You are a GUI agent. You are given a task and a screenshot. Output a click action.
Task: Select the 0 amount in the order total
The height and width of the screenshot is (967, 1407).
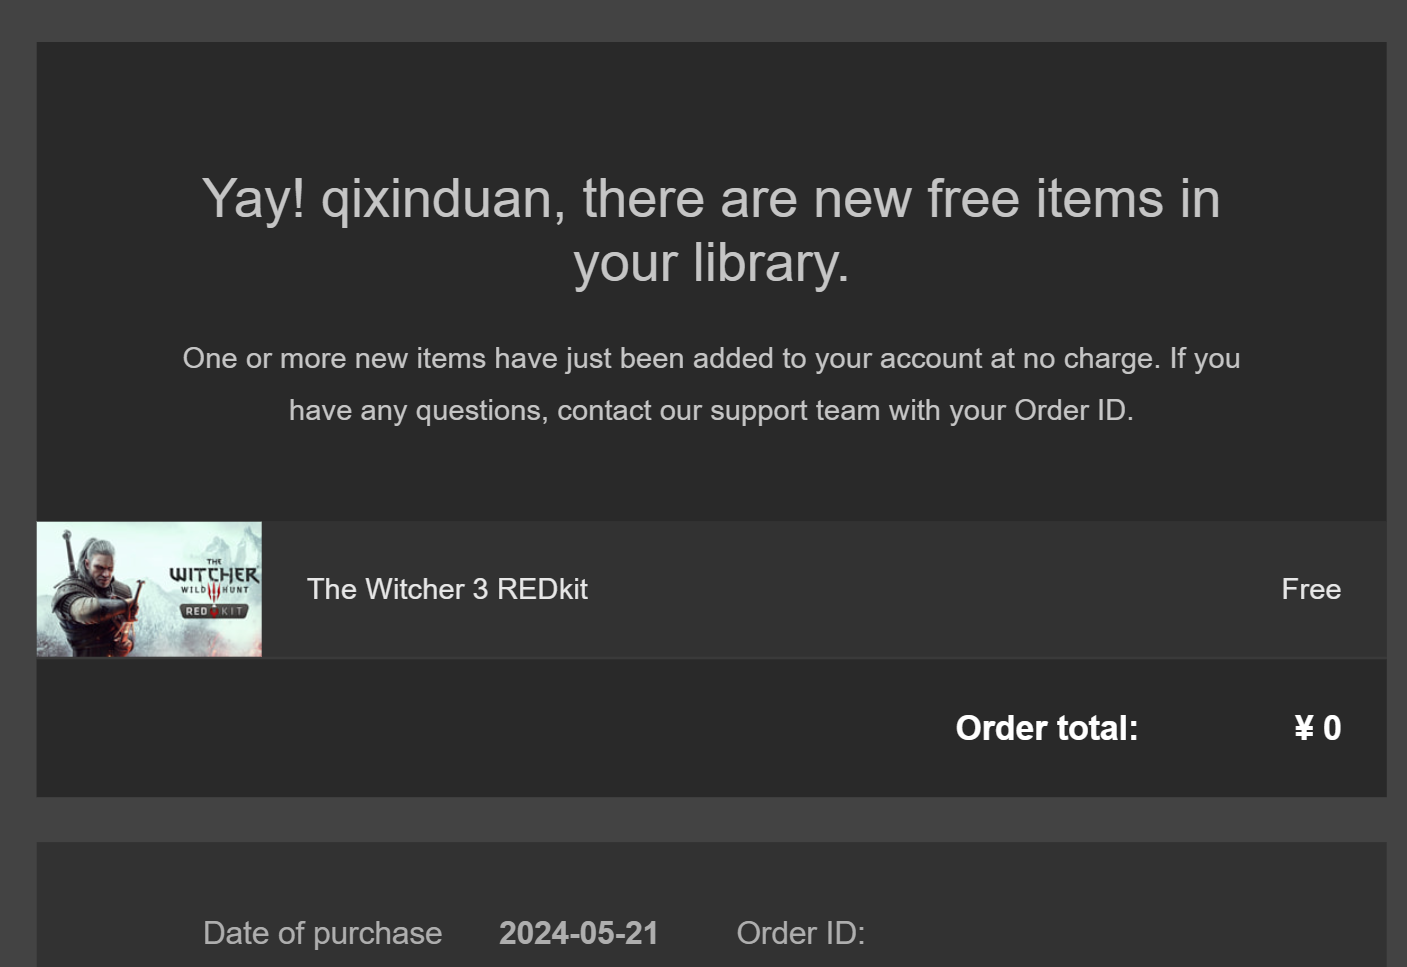tap(1332, 728)
